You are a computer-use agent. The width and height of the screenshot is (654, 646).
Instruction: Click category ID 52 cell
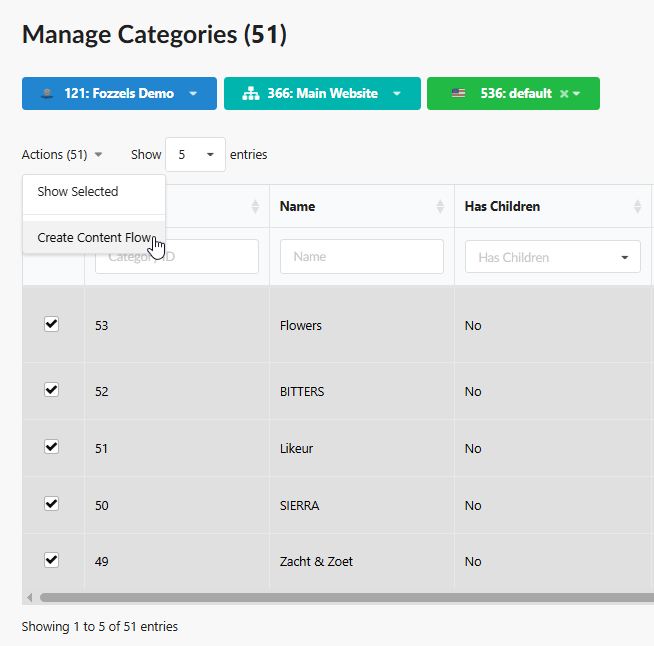pyautogui.click(x=177, y=391)
